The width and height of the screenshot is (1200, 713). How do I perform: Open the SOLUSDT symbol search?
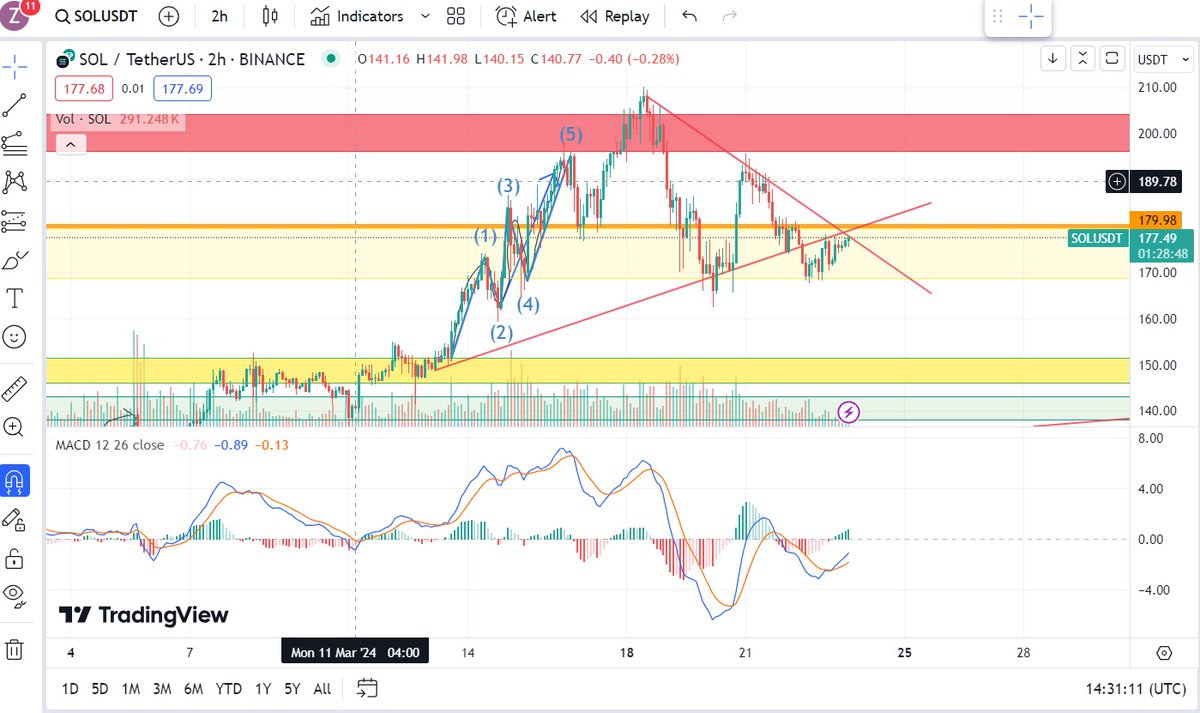pyautogui.click(x=96, y=16)
